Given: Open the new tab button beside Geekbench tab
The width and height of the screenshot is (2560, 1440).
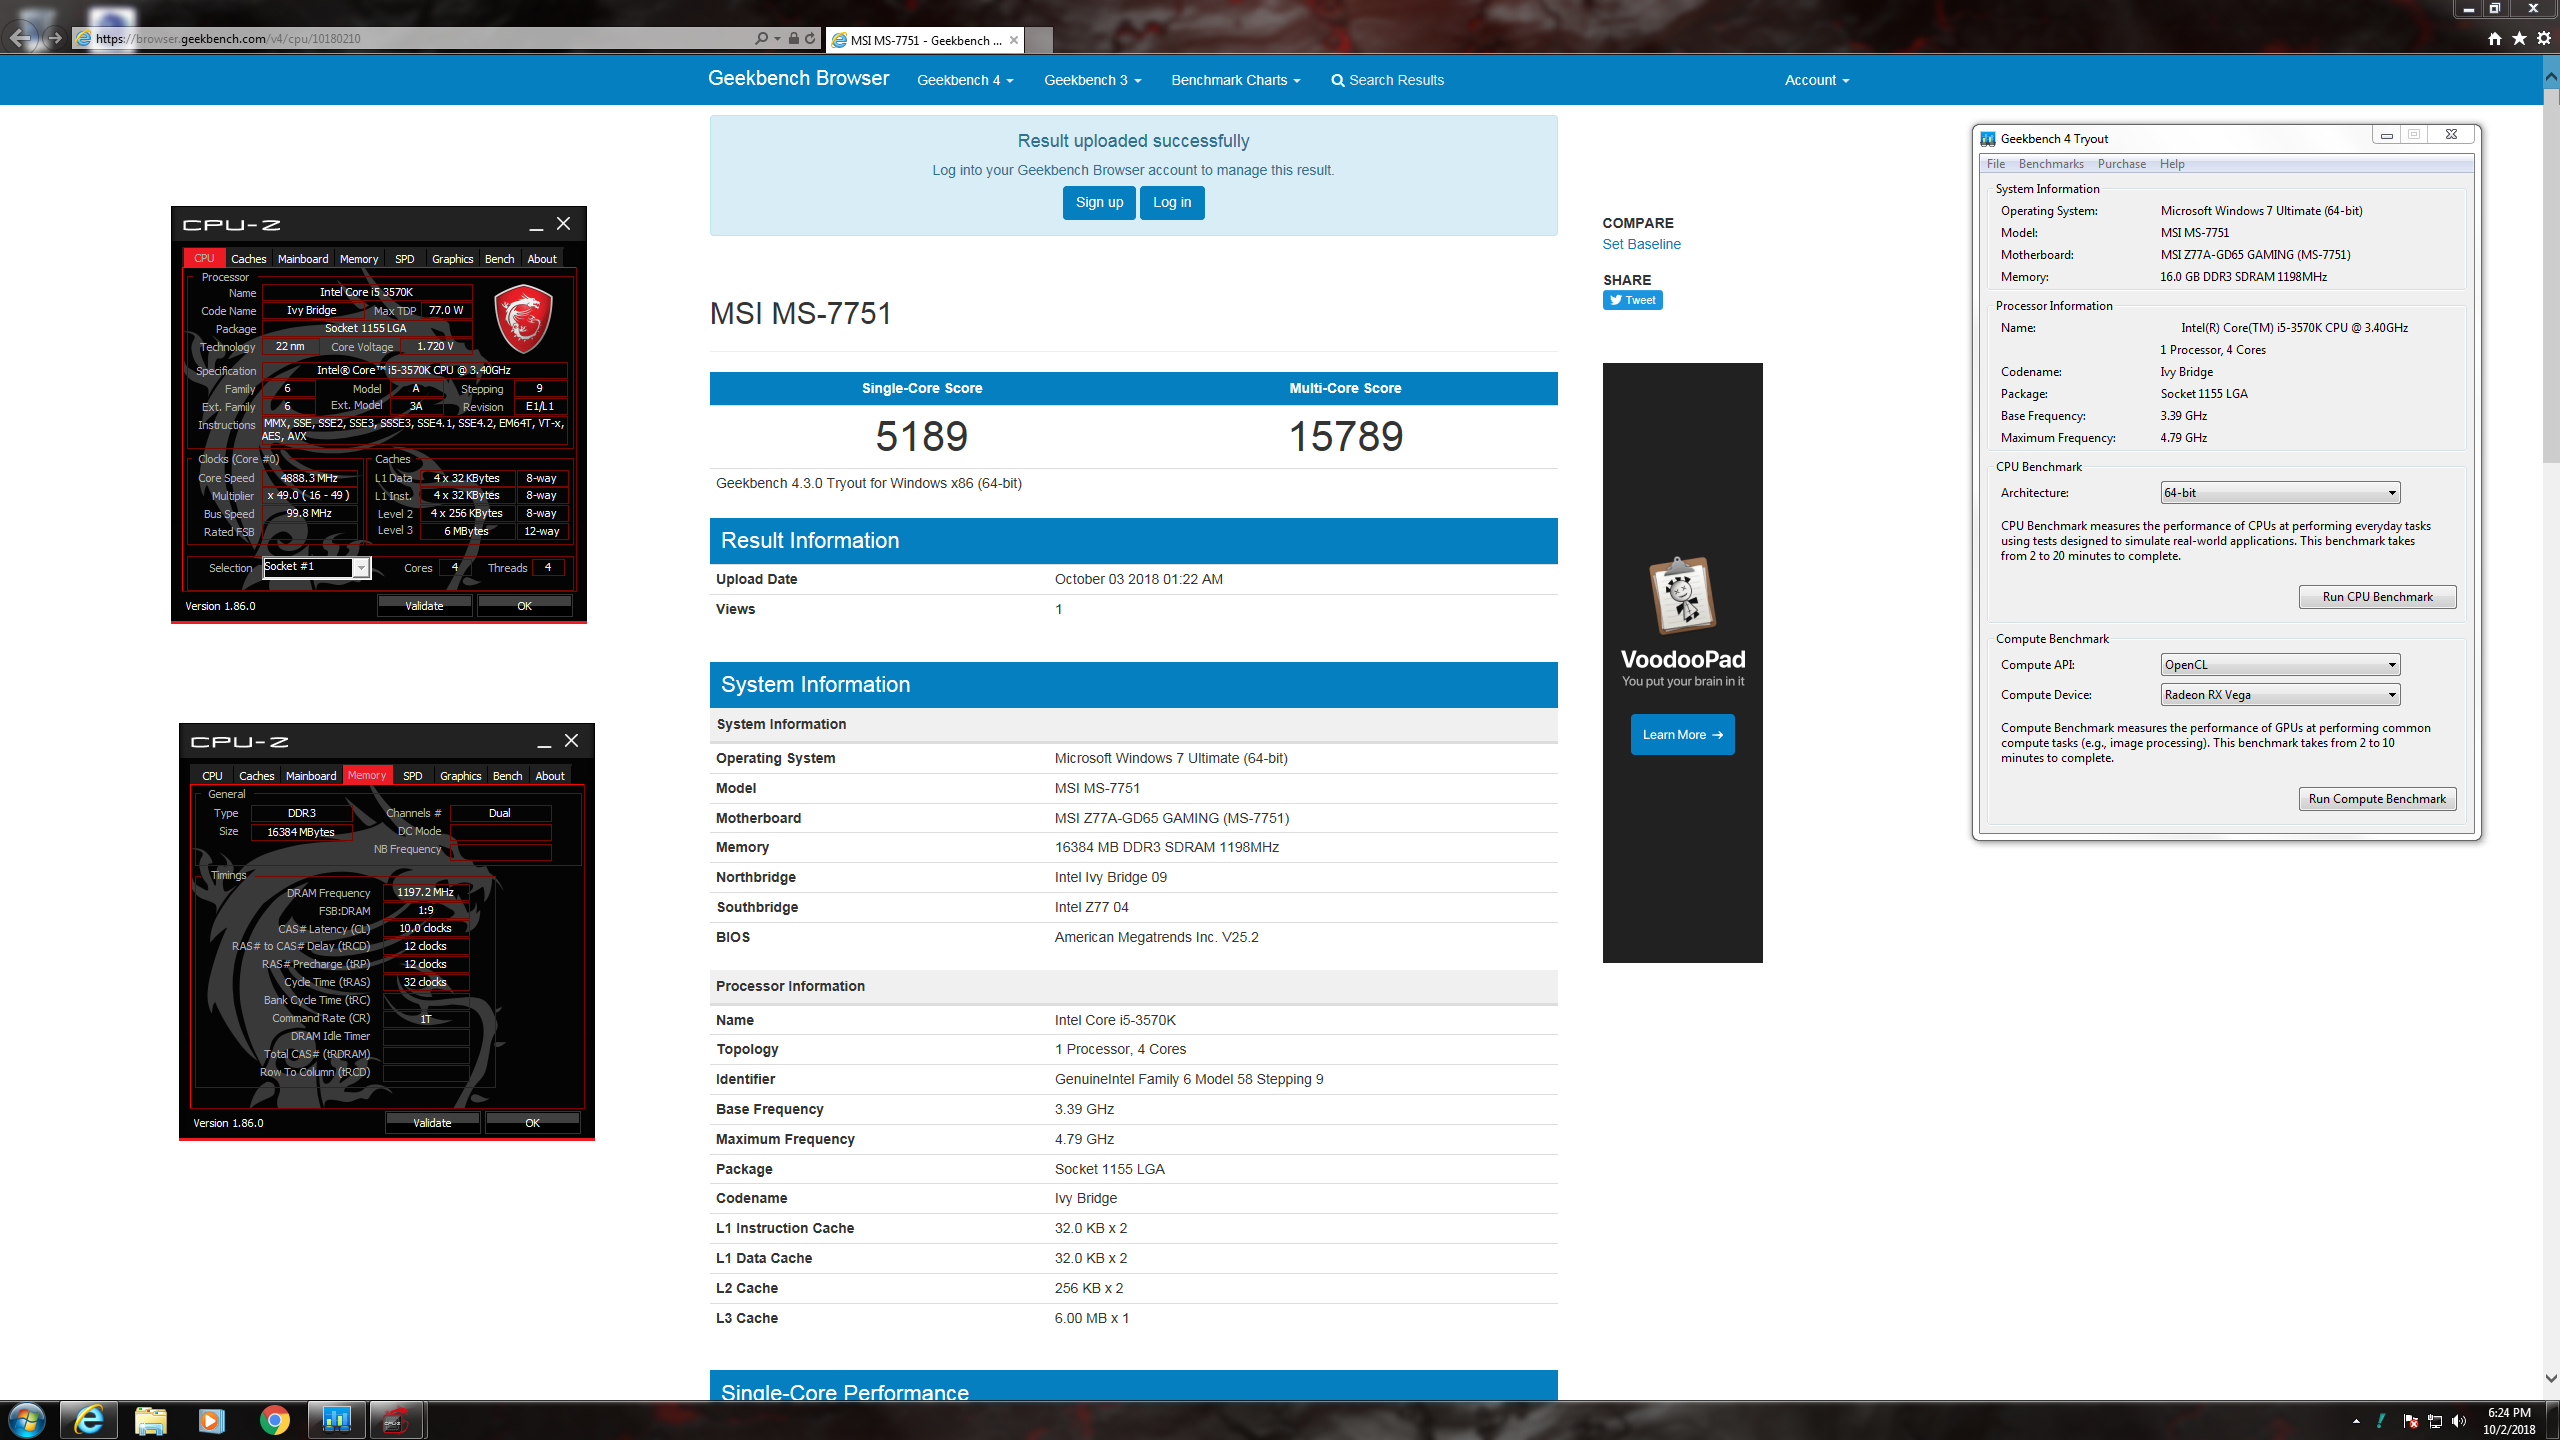Looking at the screenshot, I should (1039, 40).
